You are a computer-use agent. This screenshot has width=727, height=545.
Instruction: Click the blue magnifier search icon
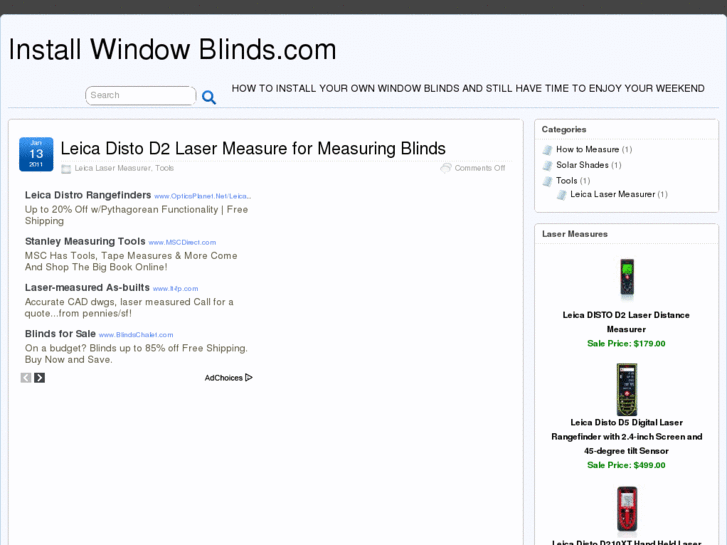[209, 97]
